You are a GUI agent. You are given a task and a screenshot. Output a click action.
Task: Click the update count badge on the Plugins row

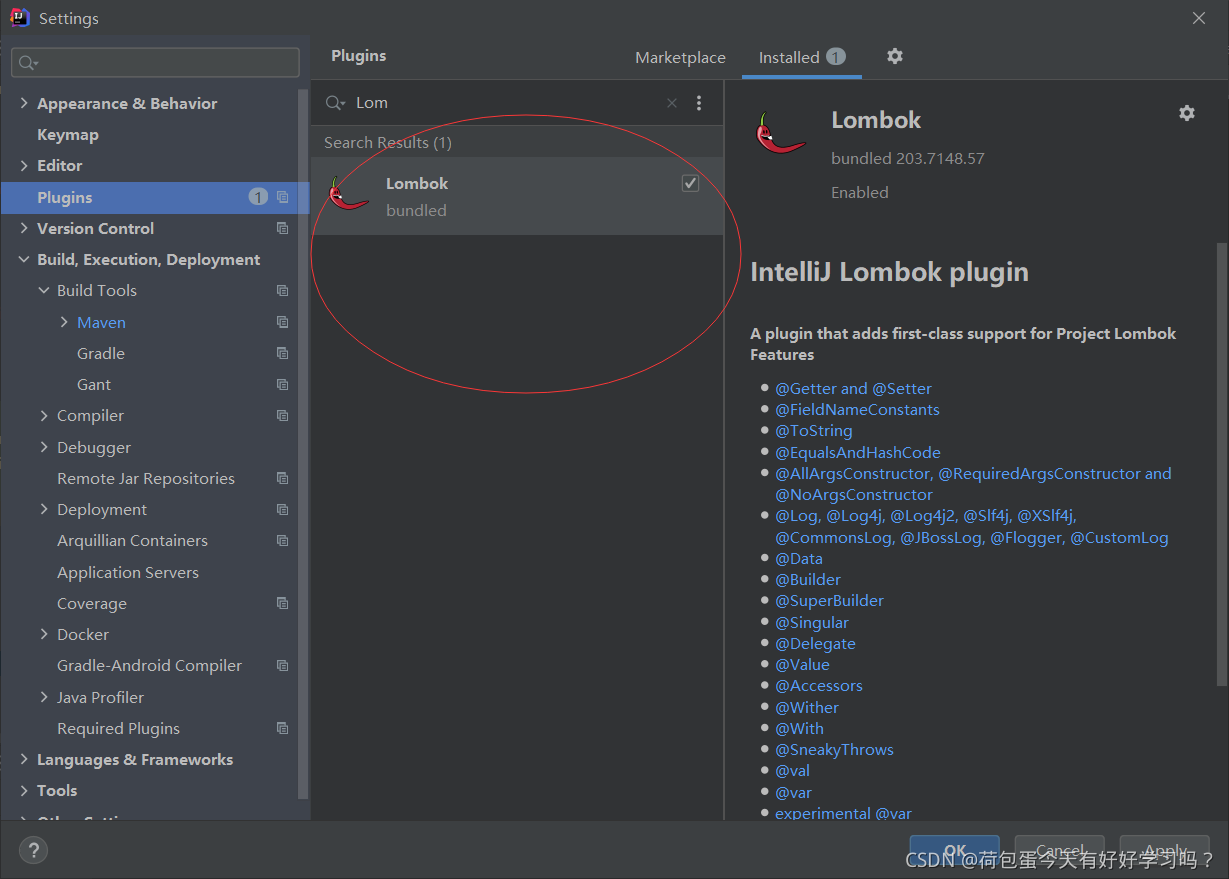point(258,197)
